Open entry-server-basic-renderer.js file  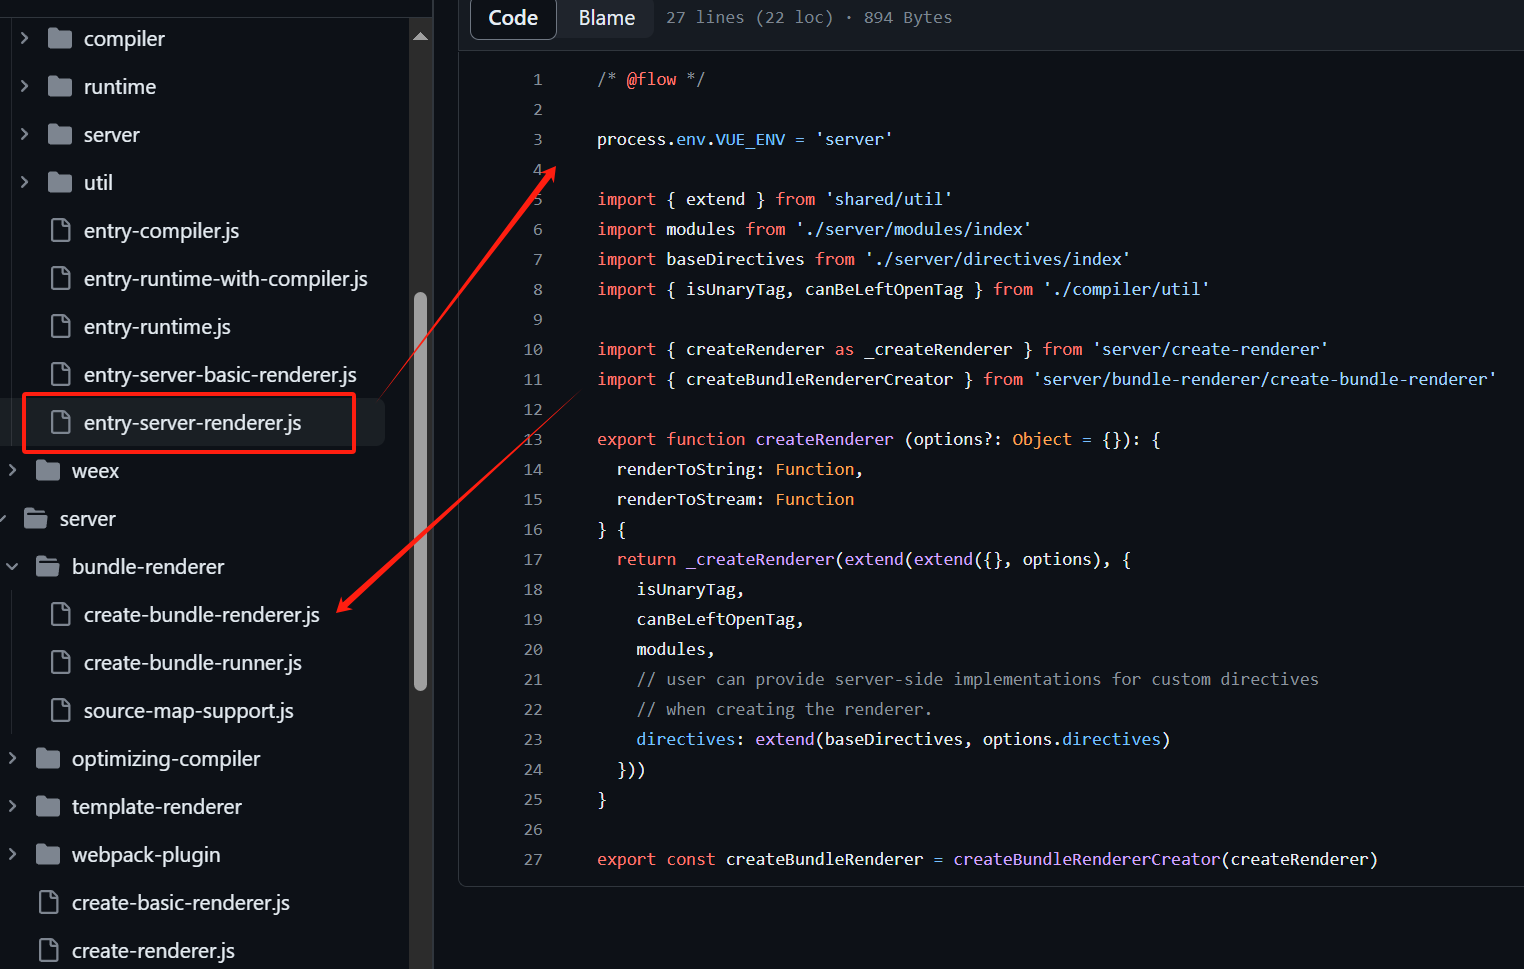click(220, 375)
